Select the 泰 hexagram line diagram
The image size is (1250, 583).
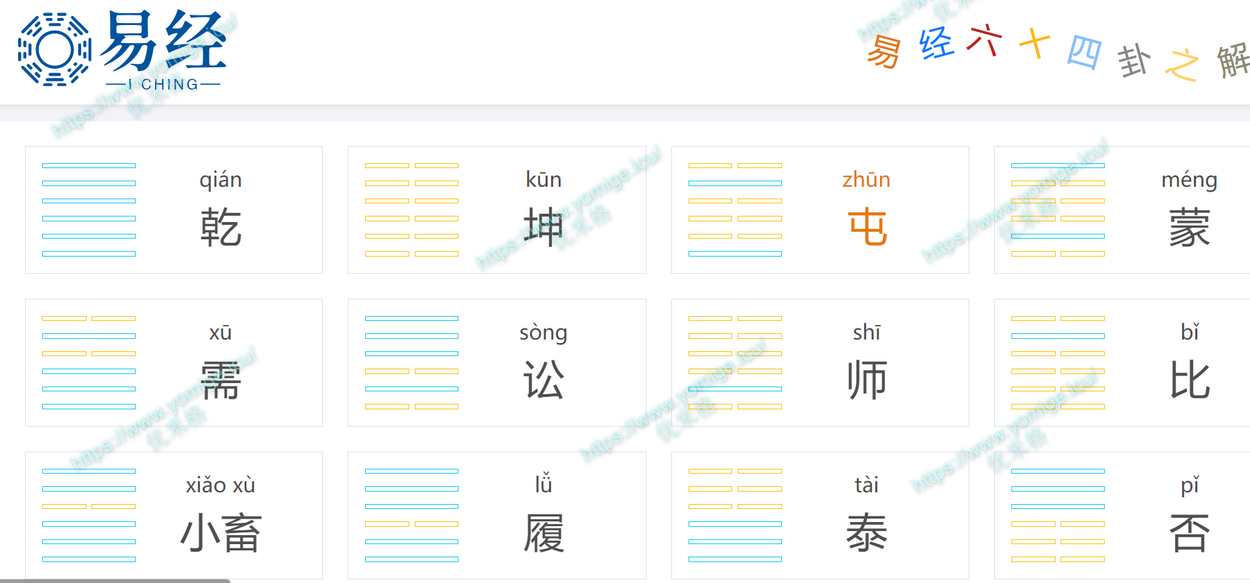pos(735,515)
